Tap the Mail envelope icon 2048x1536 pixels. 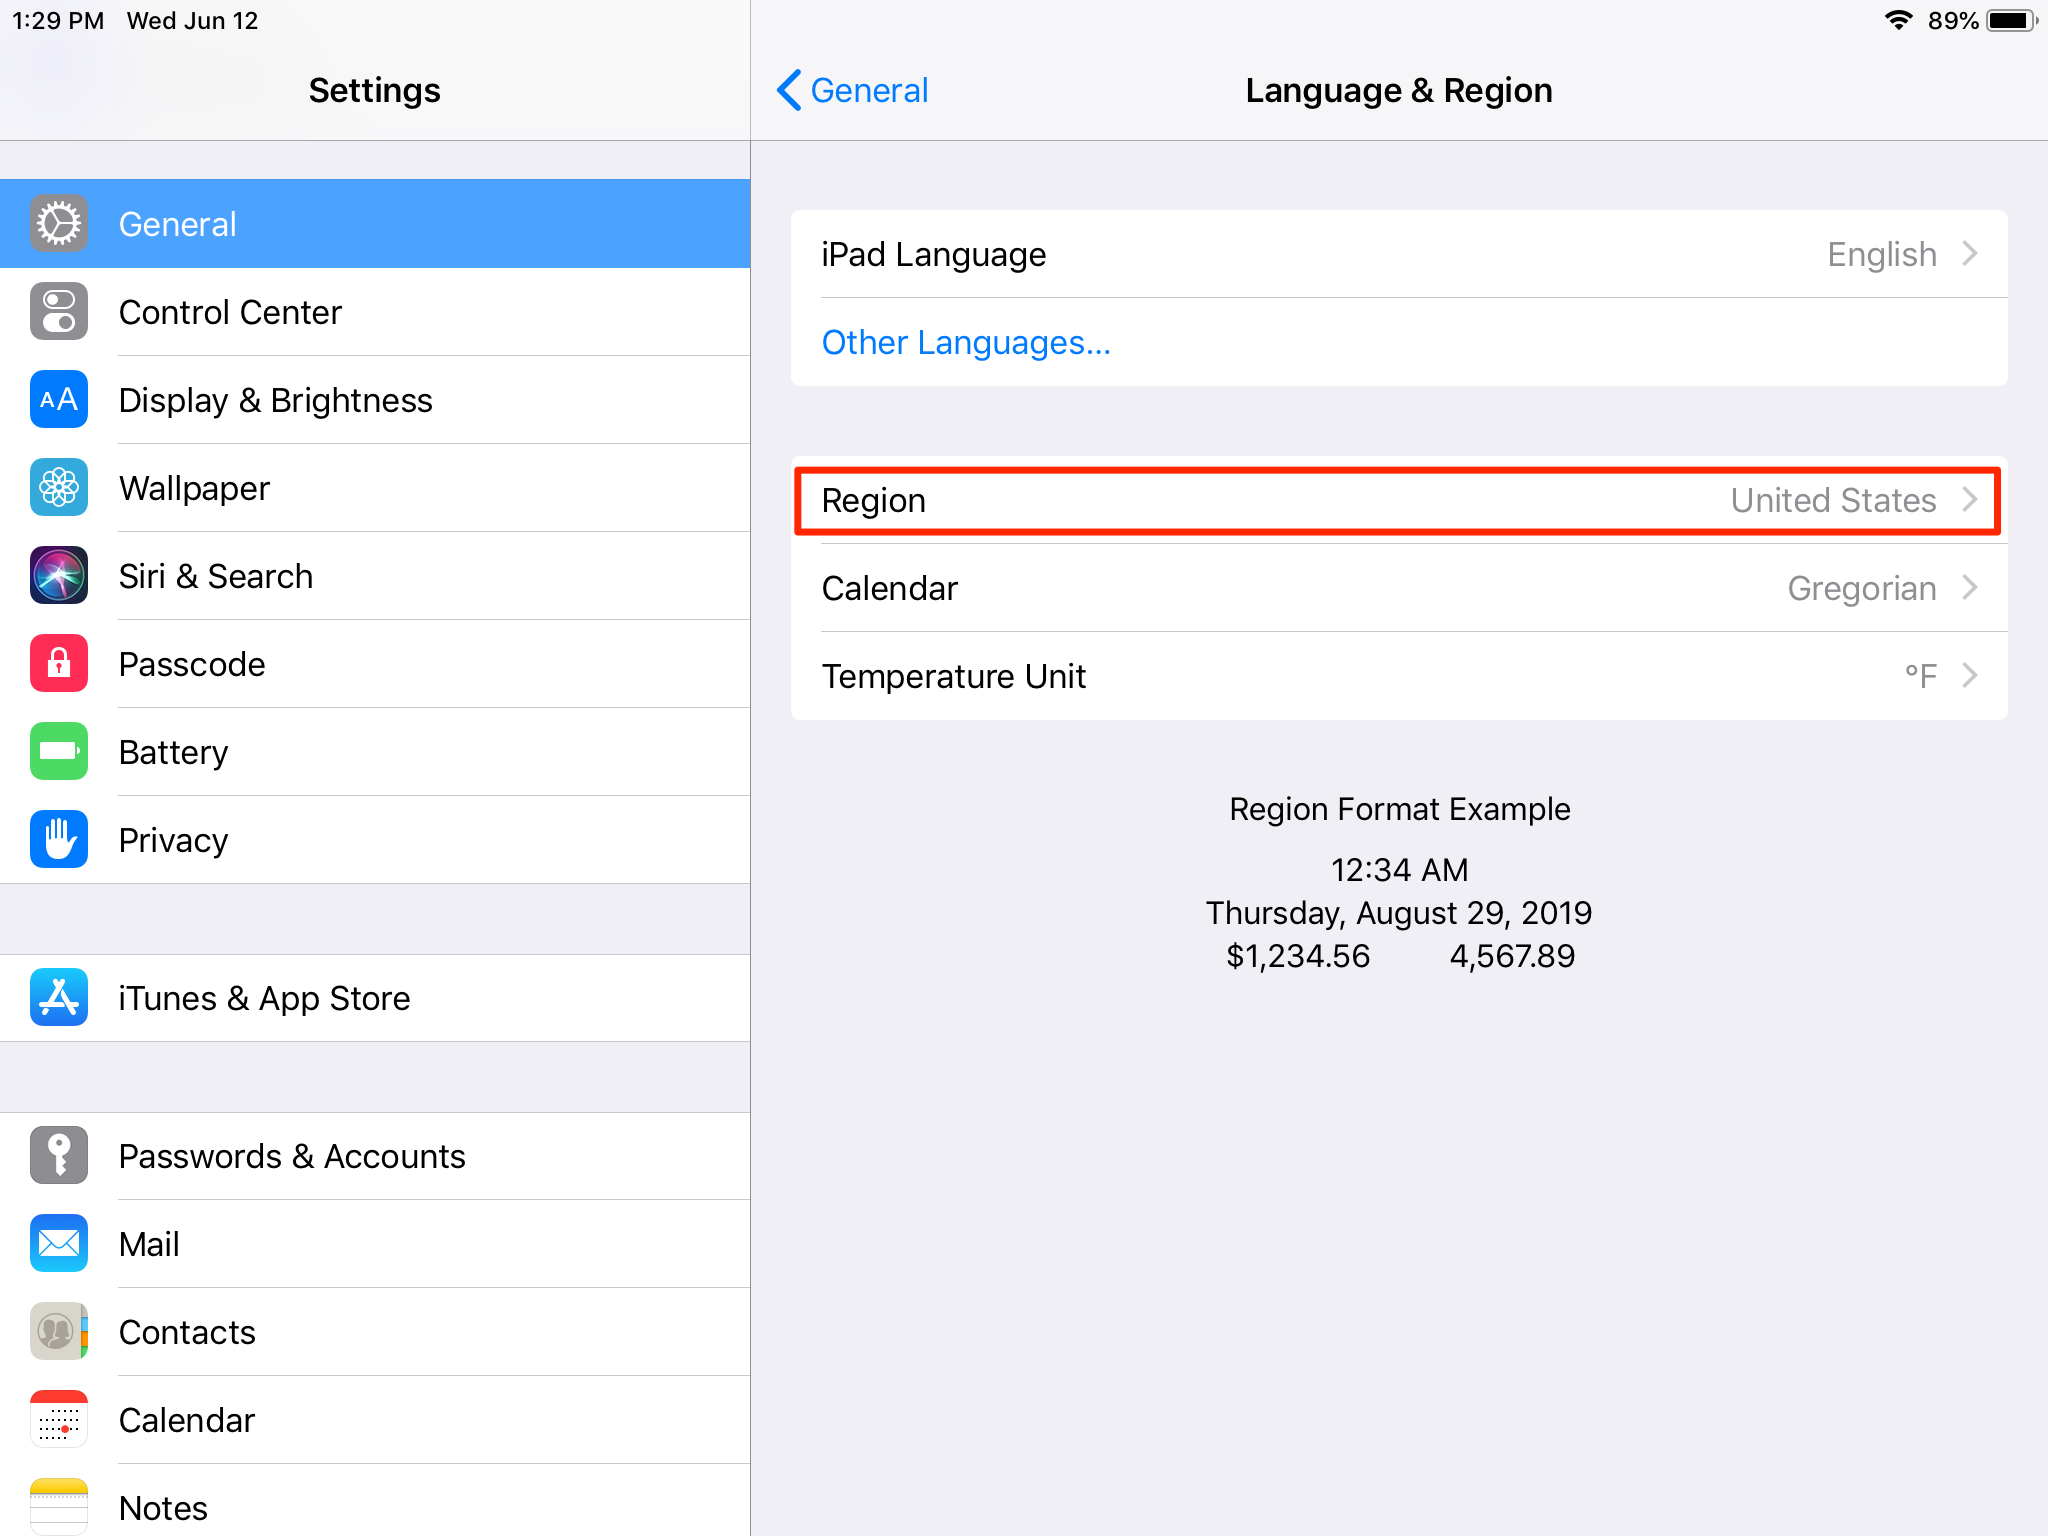pyautogui.click(x=59, y=1244)
